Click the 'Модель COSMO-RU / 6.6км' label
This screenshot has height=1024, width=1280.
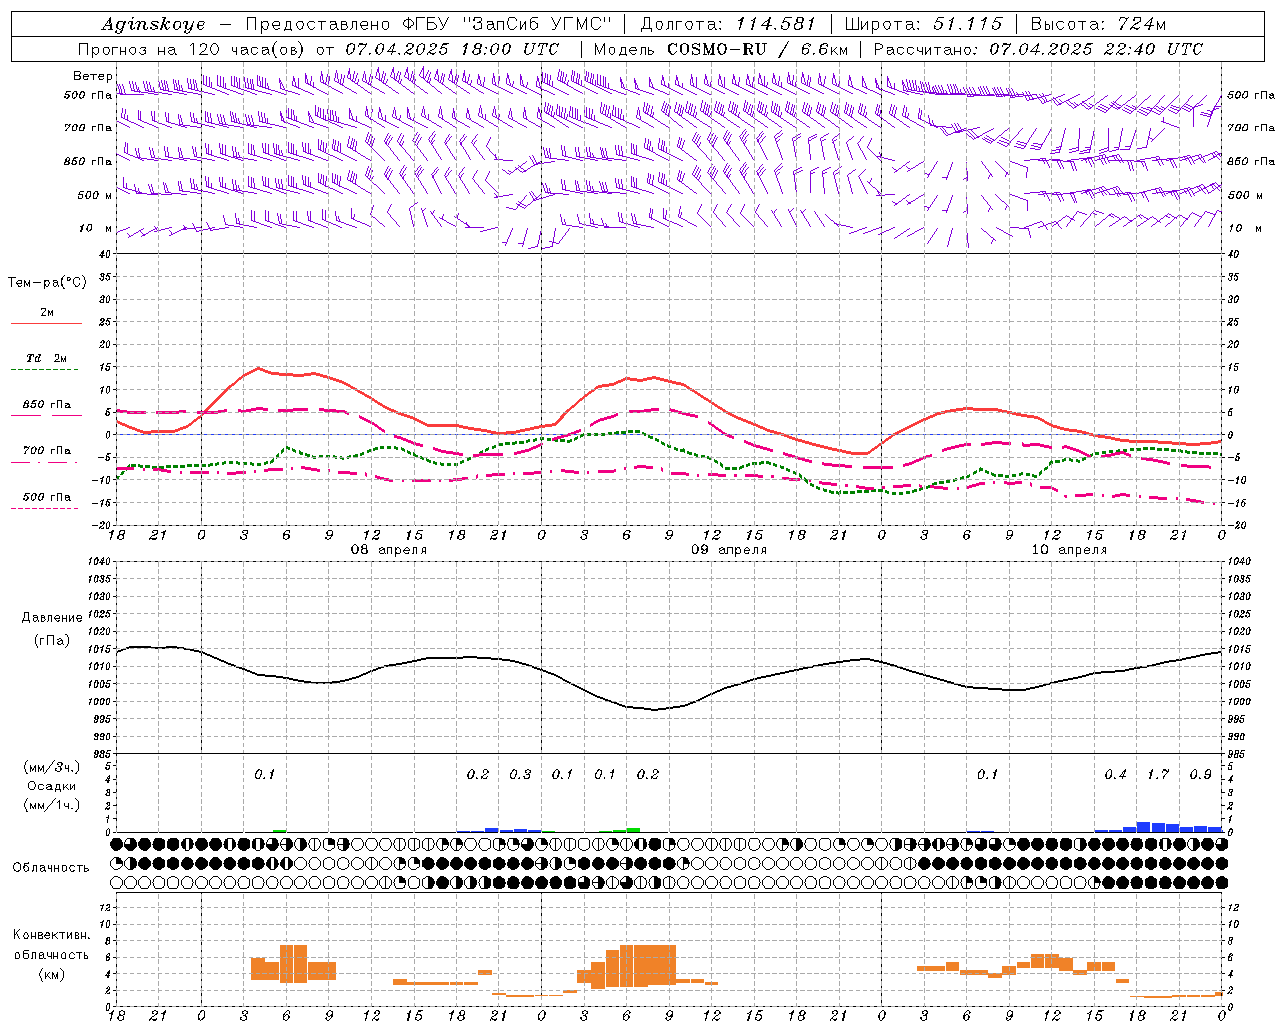pos(720,49)
